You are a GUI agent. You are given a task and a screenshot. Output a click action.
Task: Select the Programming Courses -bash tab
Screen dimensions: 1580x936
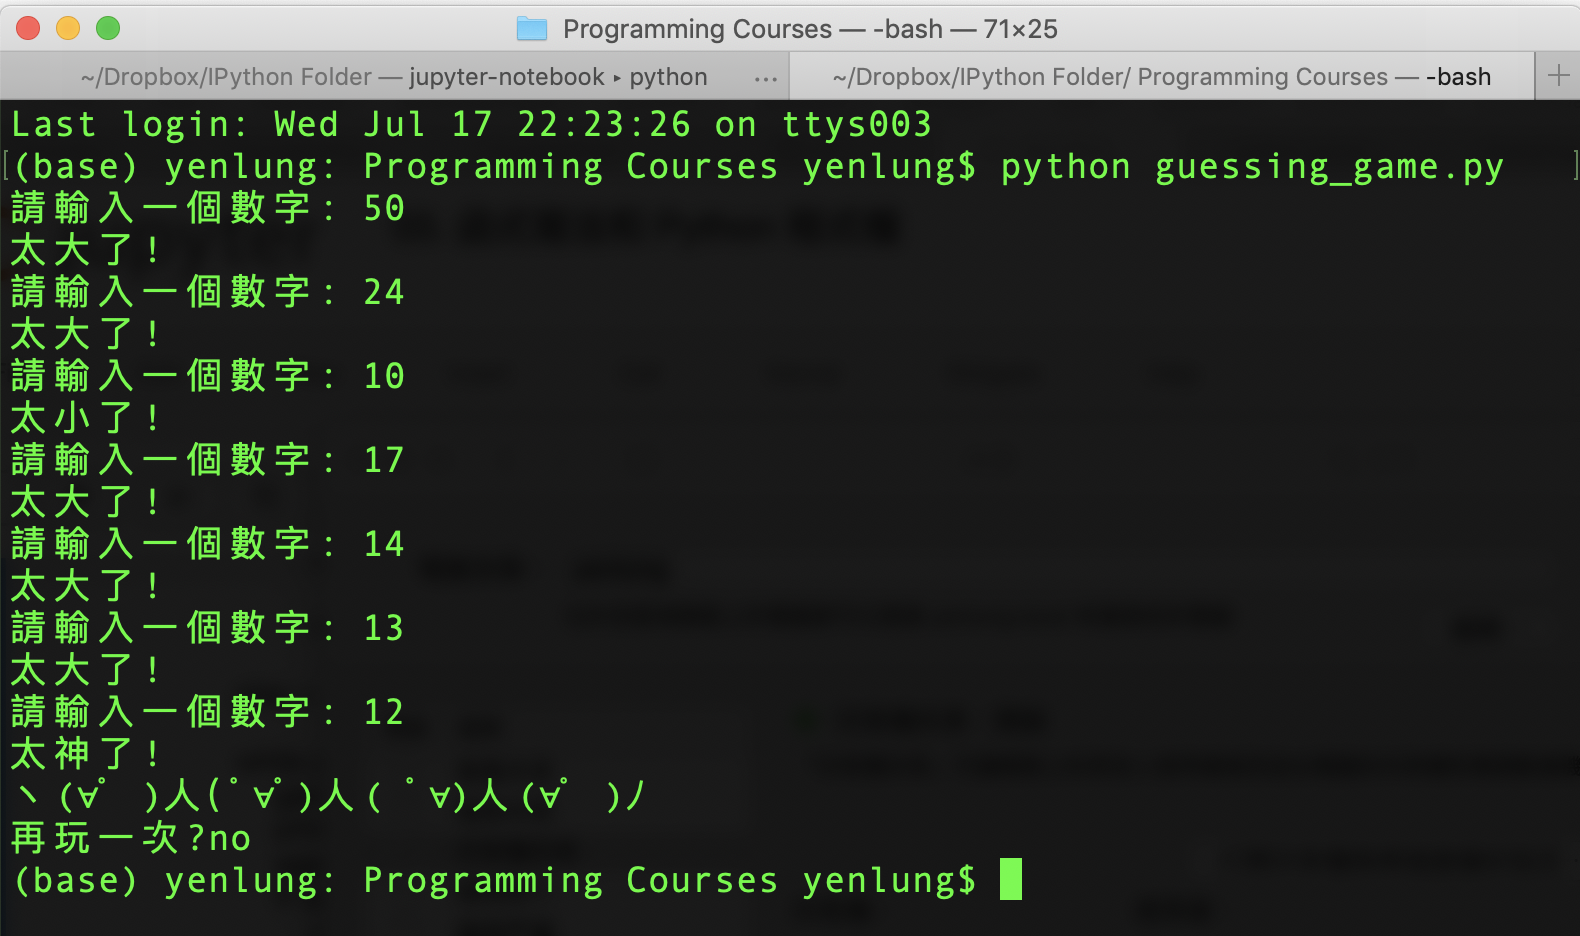click(1161, 77)
